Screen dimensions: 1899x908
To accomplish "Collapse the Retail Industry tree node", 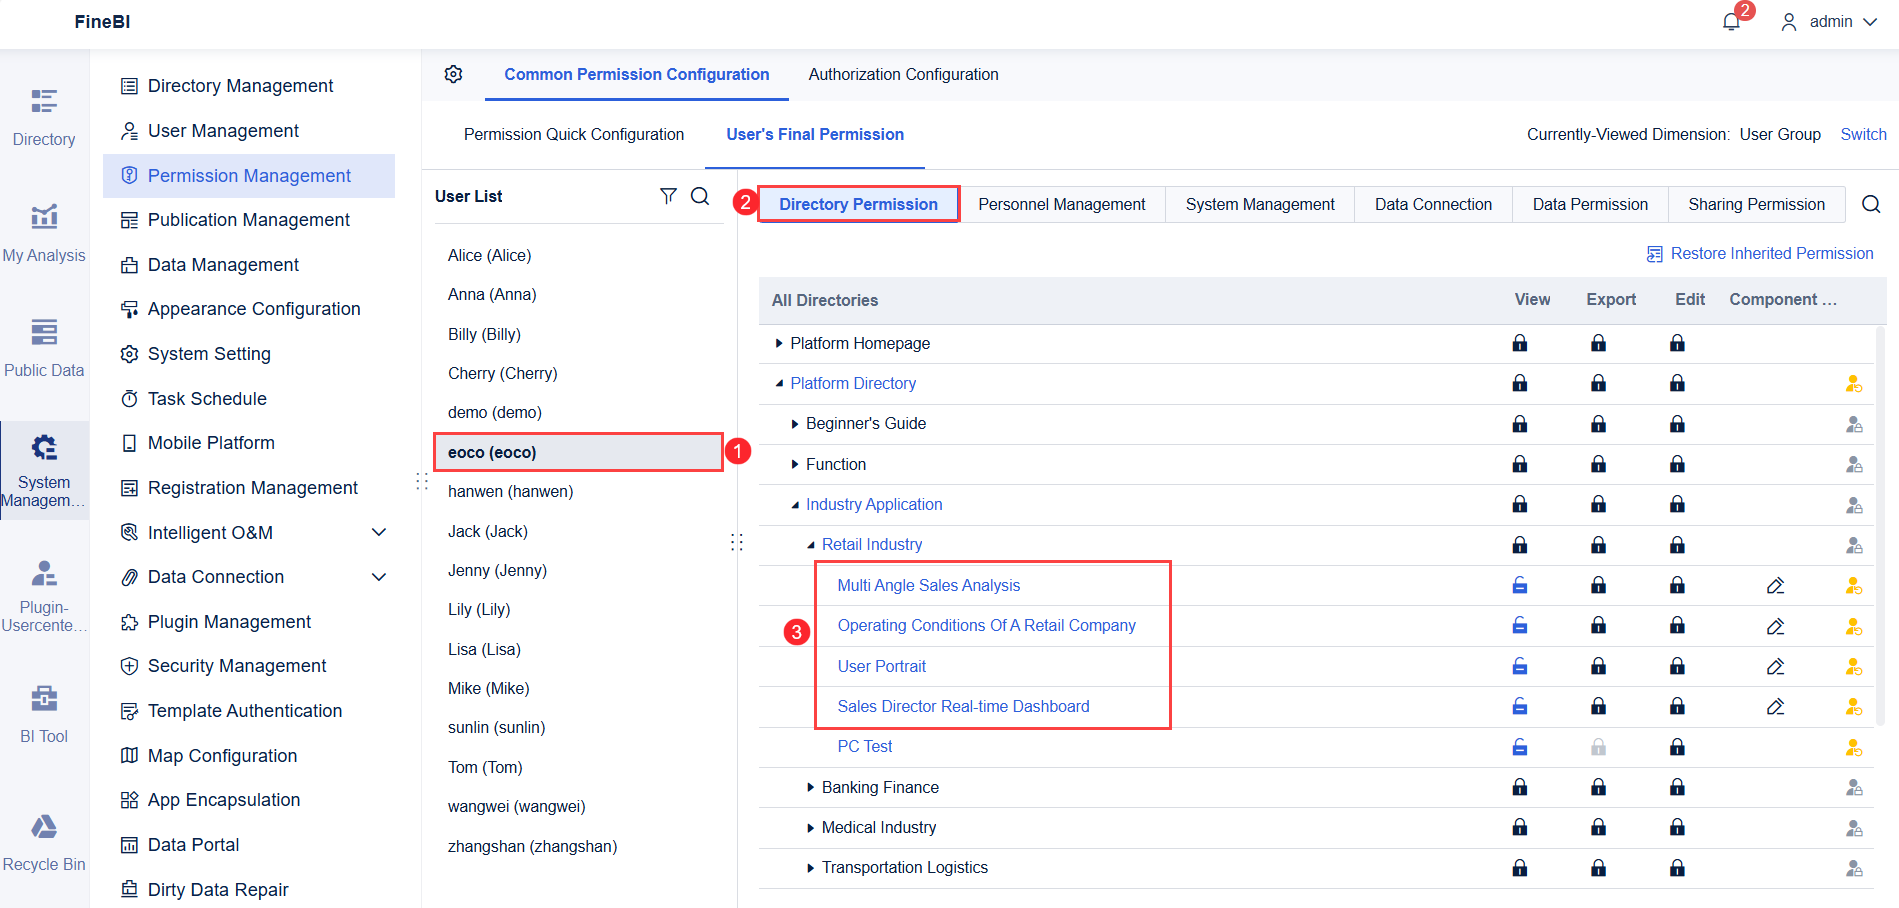I will (811, 545).
